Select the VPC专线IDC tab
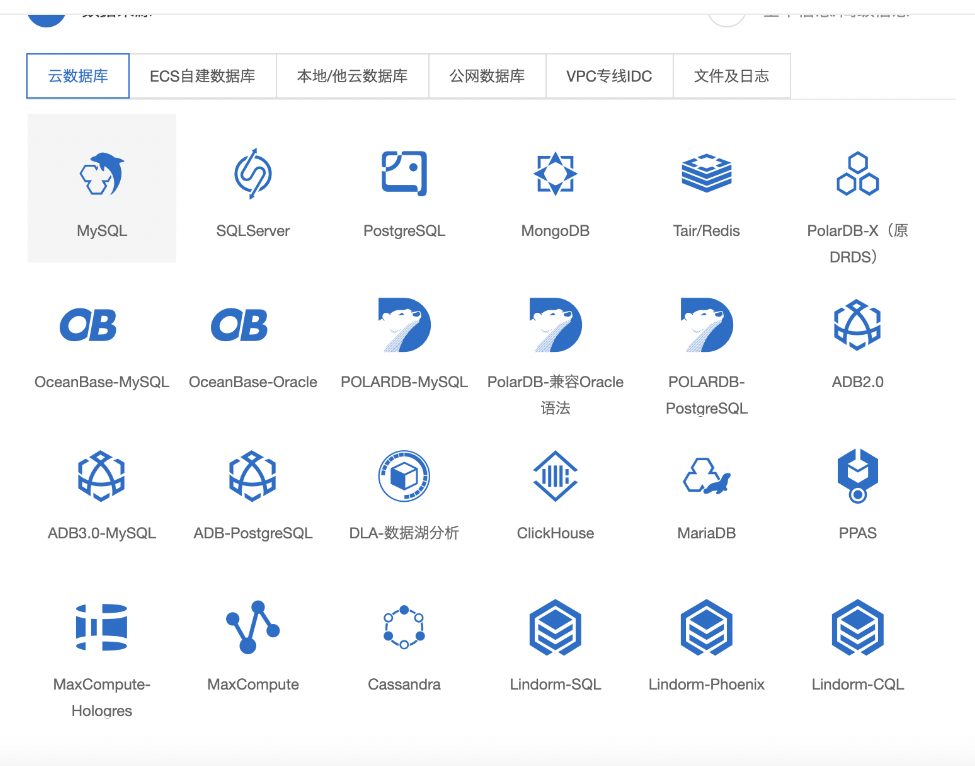The height and width of the screenshot is (766, 975). (609, 76)
